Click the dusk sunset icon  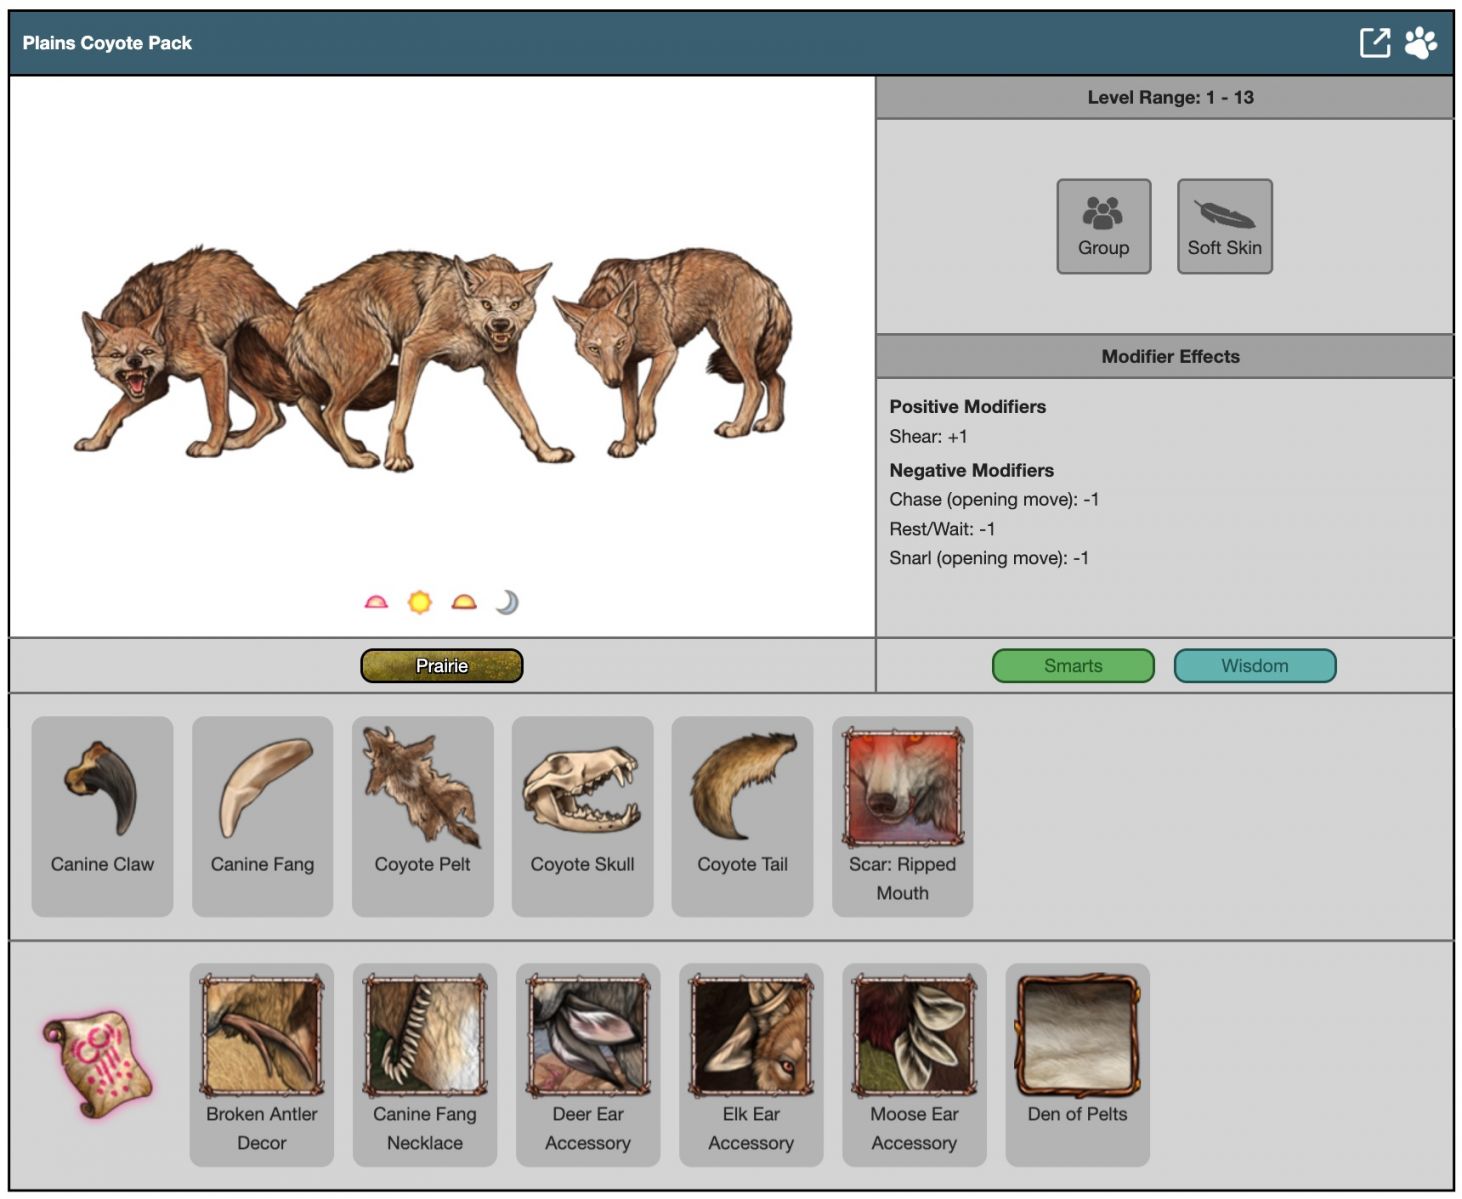click(x=464, y=602)
